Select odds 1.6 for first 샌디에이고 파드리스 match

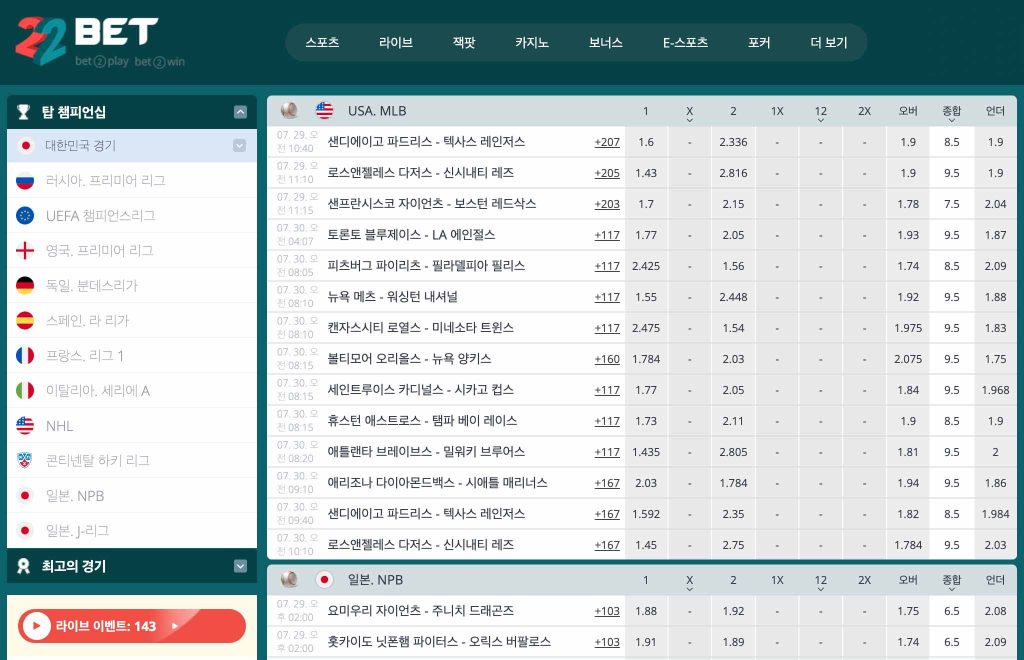[646, 142]
